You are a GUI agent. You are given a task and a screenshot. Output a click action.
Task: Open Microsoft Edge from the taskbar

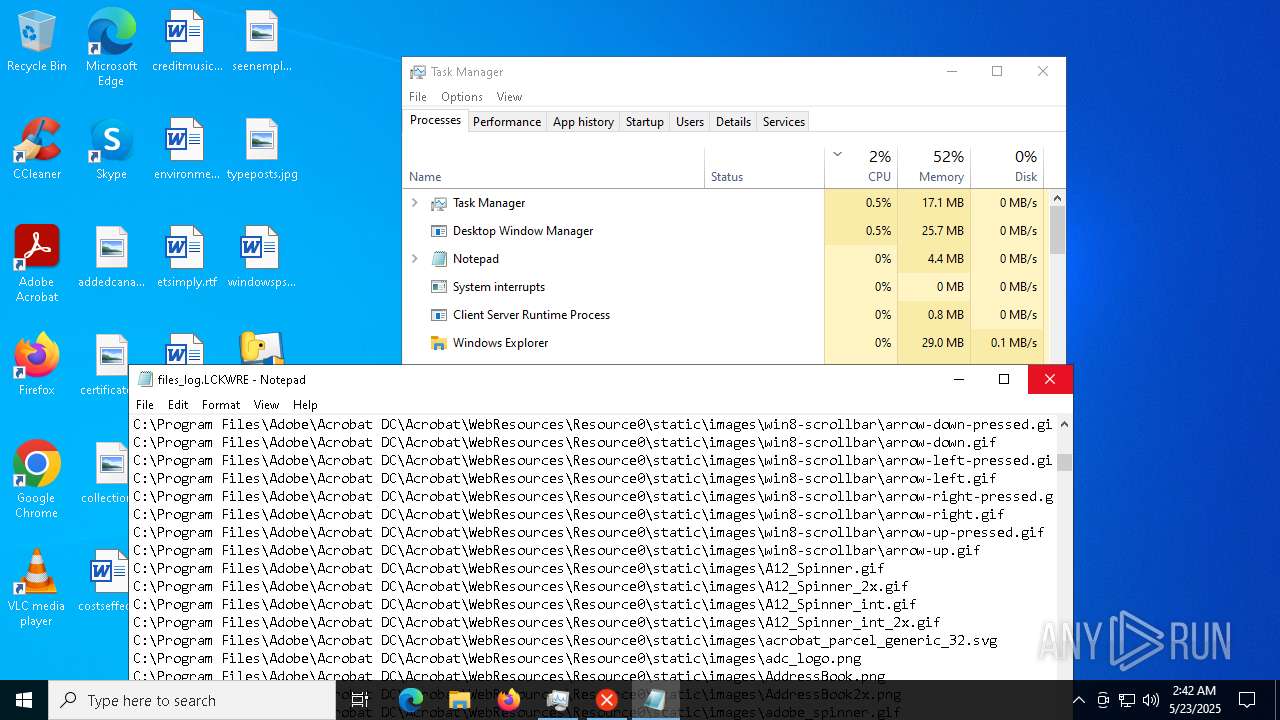click(411, 700)
